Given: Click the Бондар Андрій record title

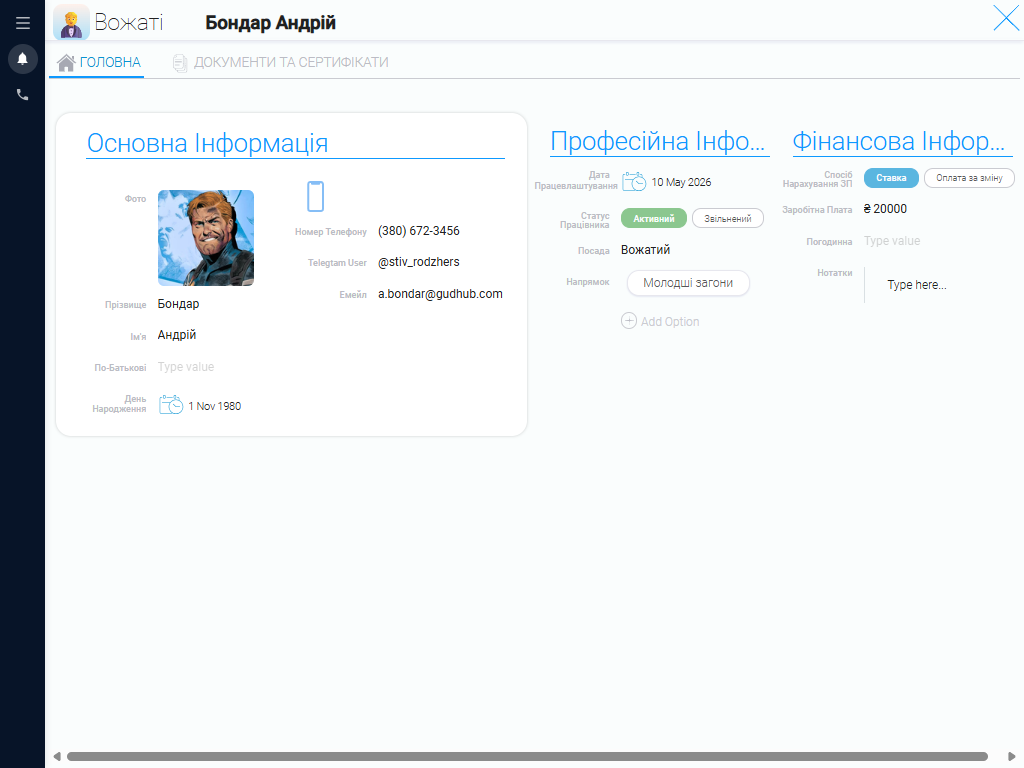Looking at the screenshot, I should (x=270, y=23).
